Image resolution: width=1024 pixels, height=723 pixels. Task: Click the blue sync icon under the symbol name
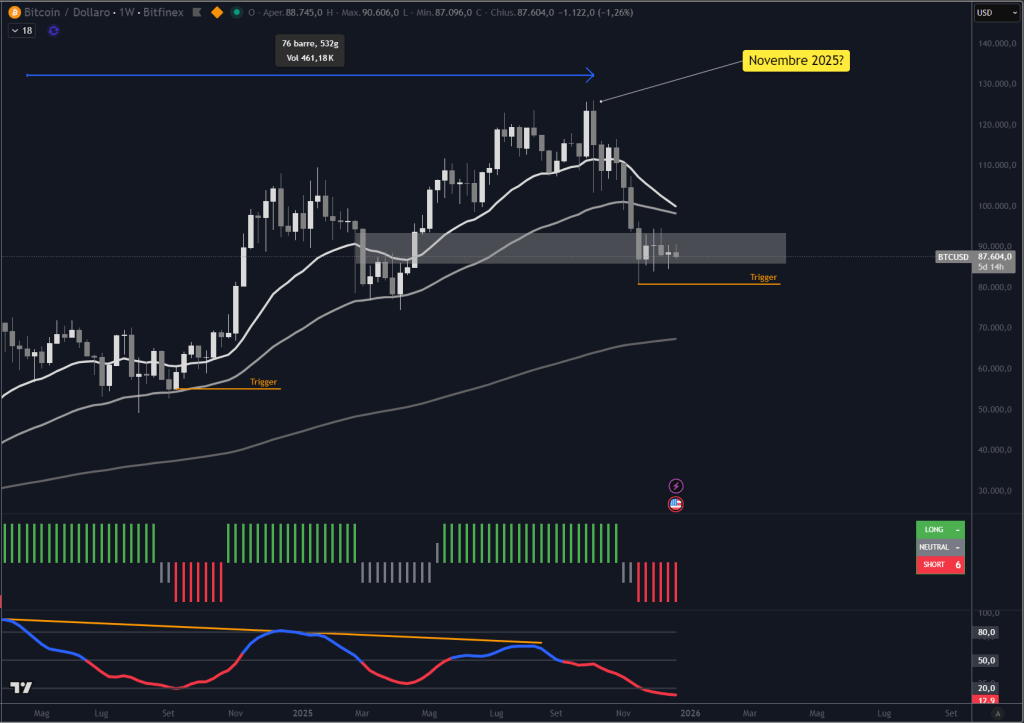53,31
